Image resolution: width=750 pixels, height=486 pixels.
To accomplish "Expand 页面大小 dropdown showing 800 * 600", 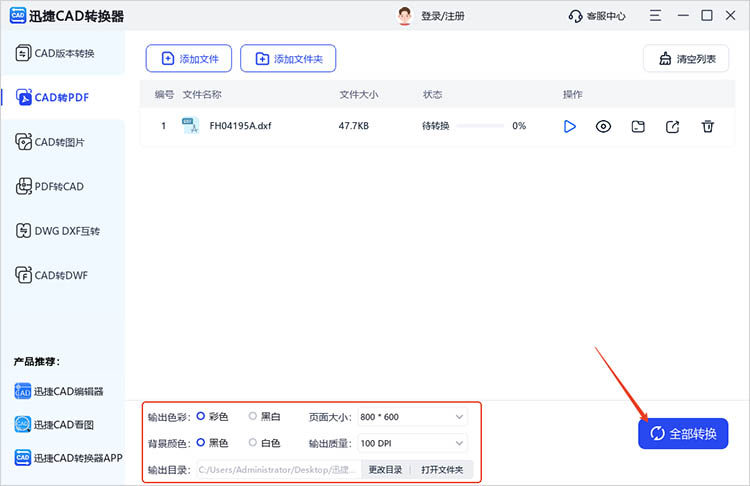I will point(412,417).
